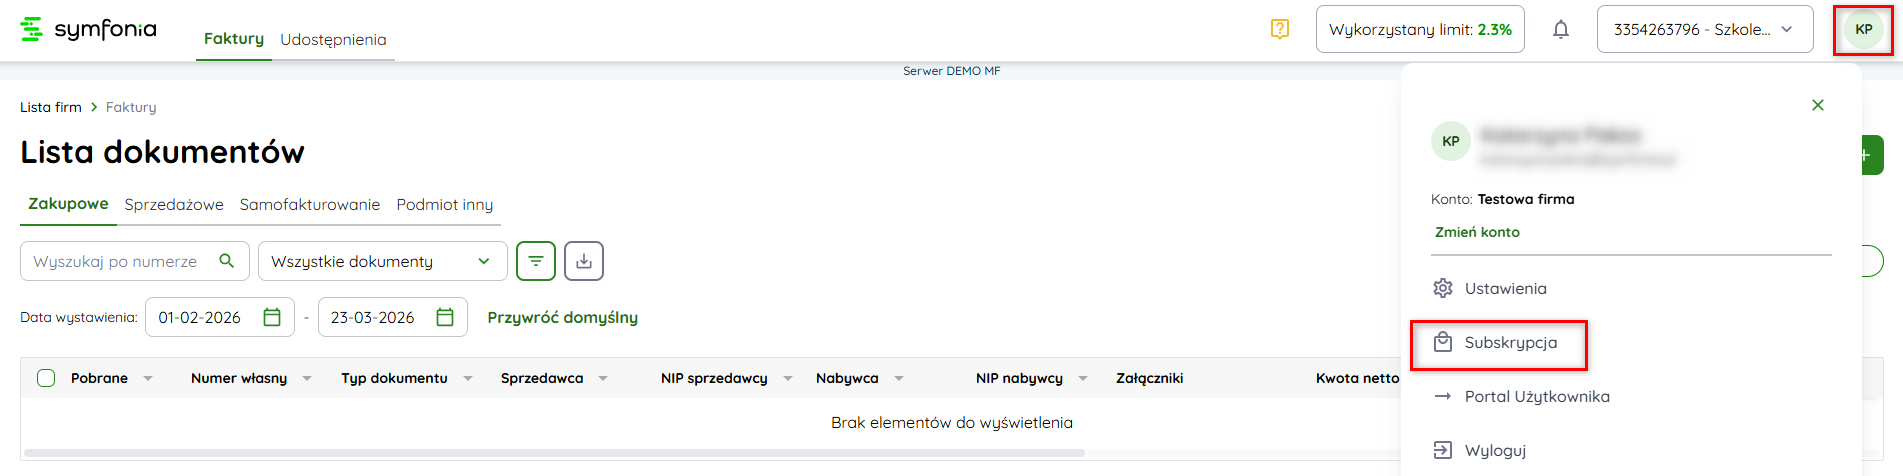Click Przywróć domyślny link

click(562, 317)
